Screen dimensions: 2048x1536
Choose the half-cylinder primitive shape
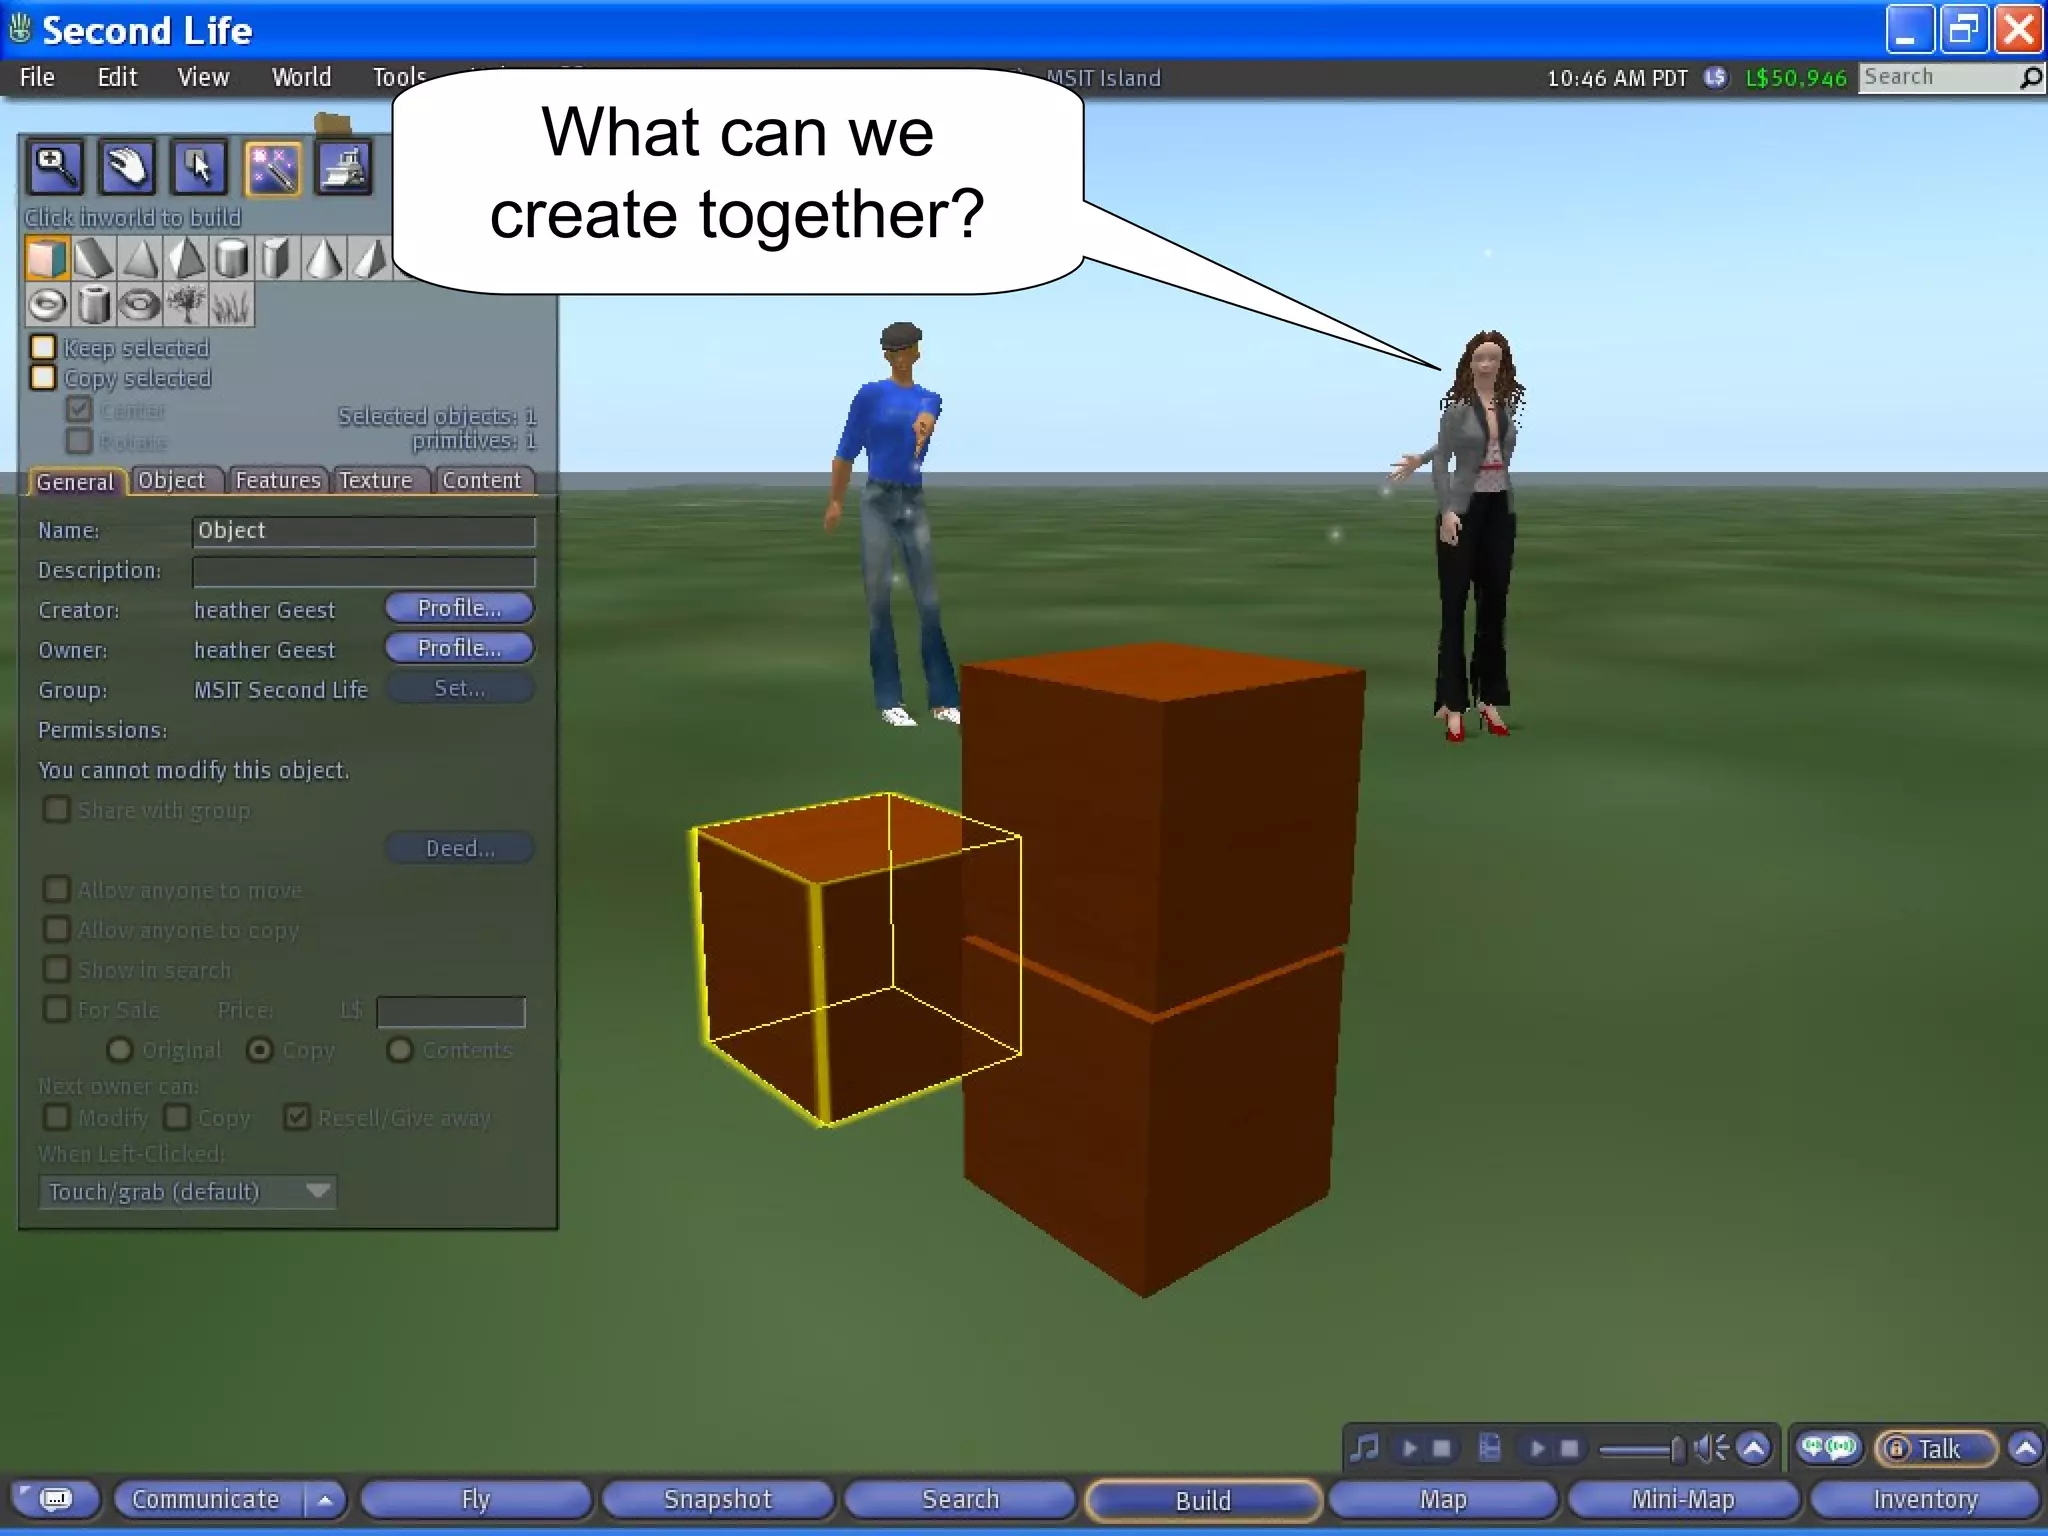click(x=277, y=258)
